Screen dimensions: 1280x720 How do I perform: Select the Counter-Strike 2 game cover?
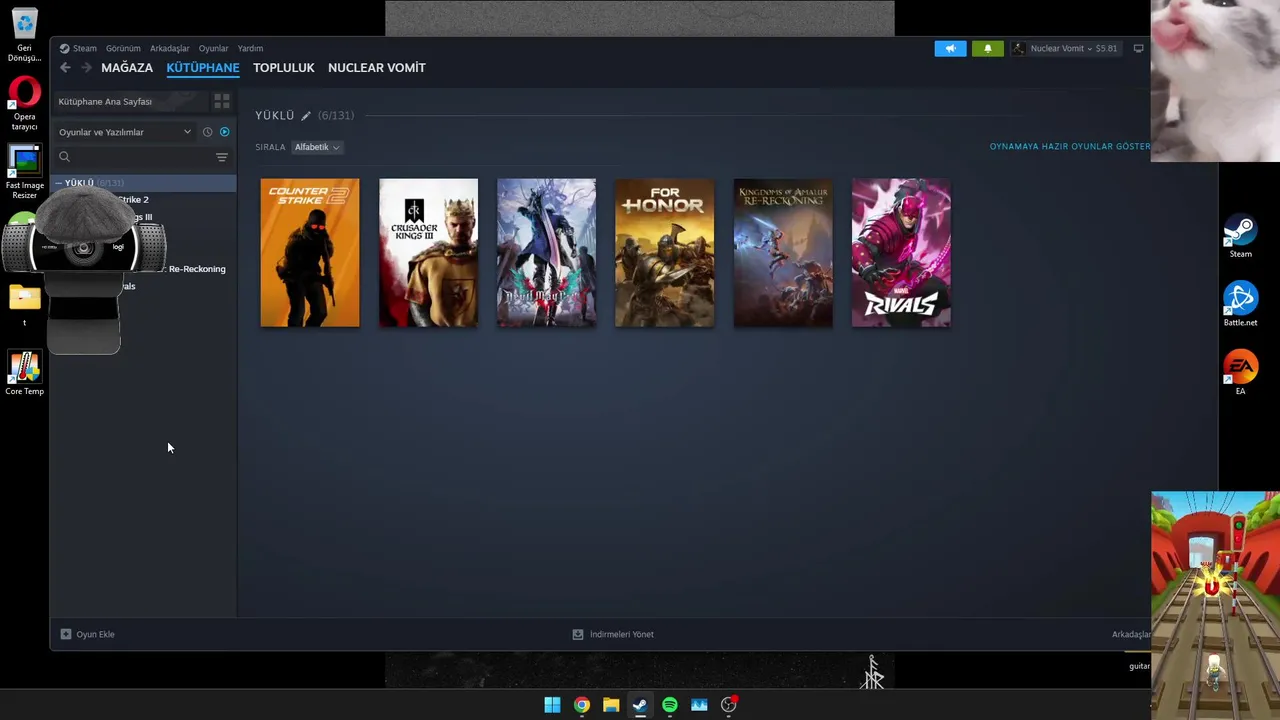coord(310,253)
